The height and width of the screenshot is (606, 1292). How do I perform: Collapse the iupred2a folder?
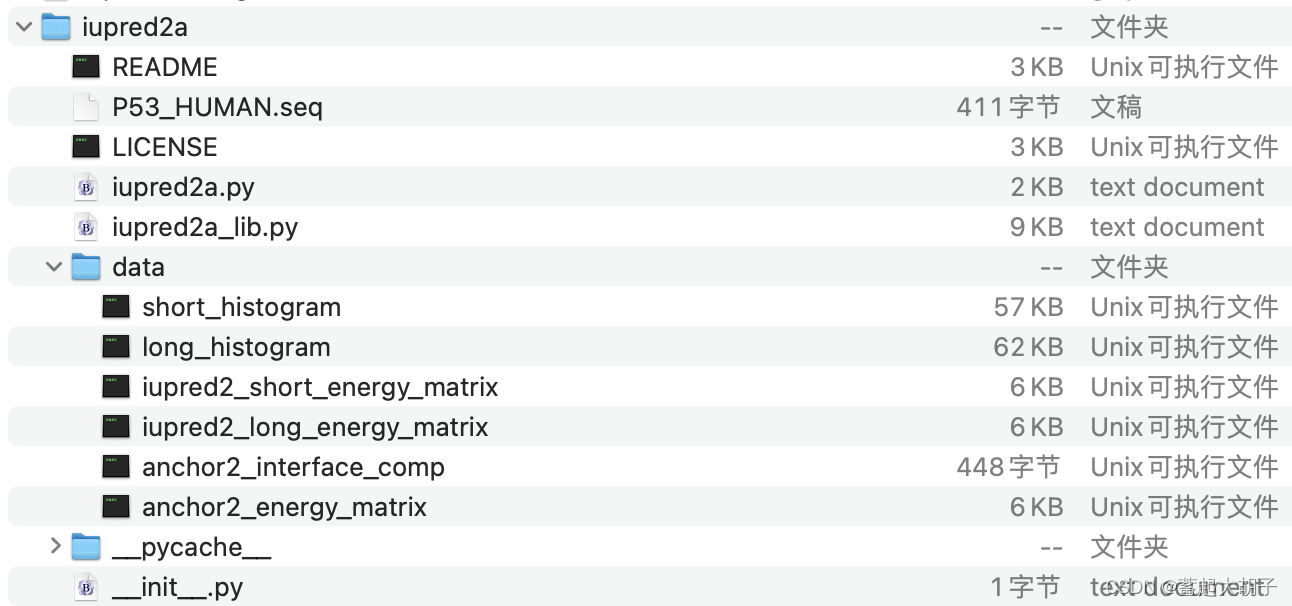[23, 27]
